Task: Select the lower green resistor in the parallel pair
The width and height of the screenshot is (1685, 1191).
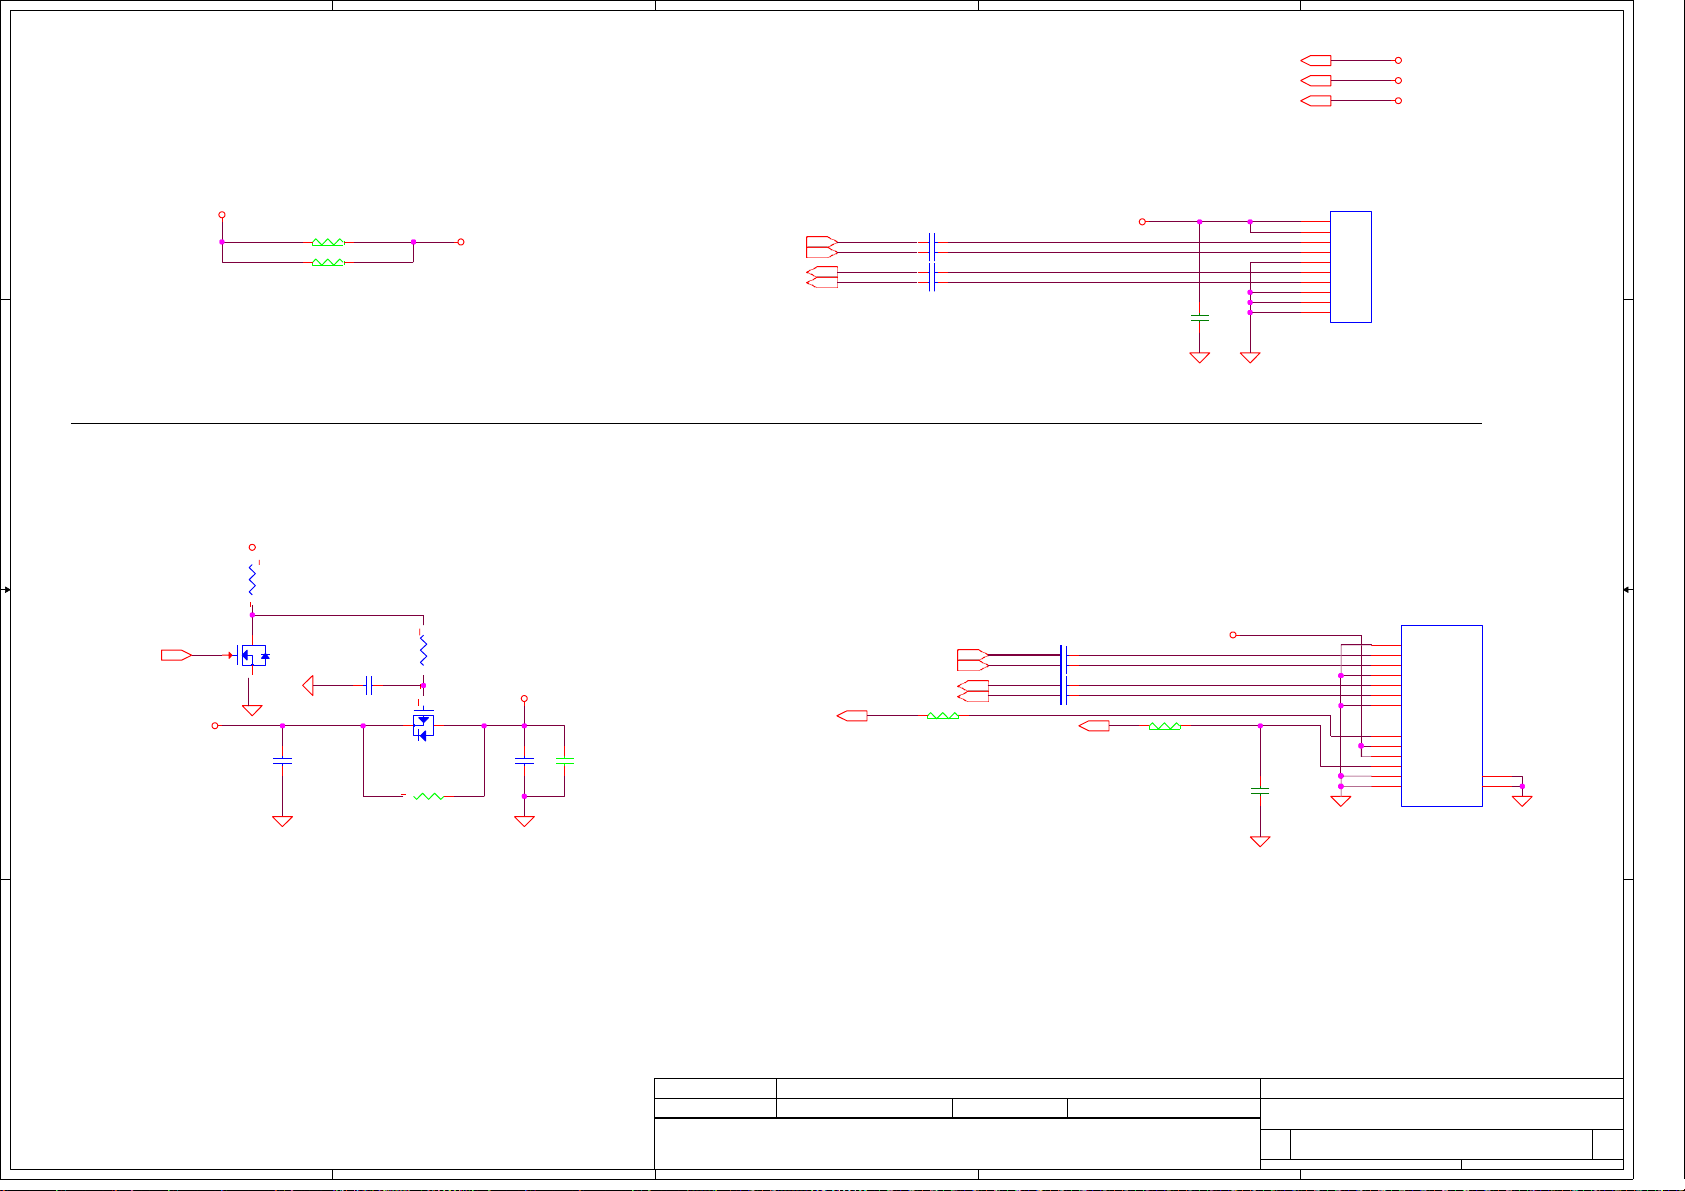Action: click(328, 262)
